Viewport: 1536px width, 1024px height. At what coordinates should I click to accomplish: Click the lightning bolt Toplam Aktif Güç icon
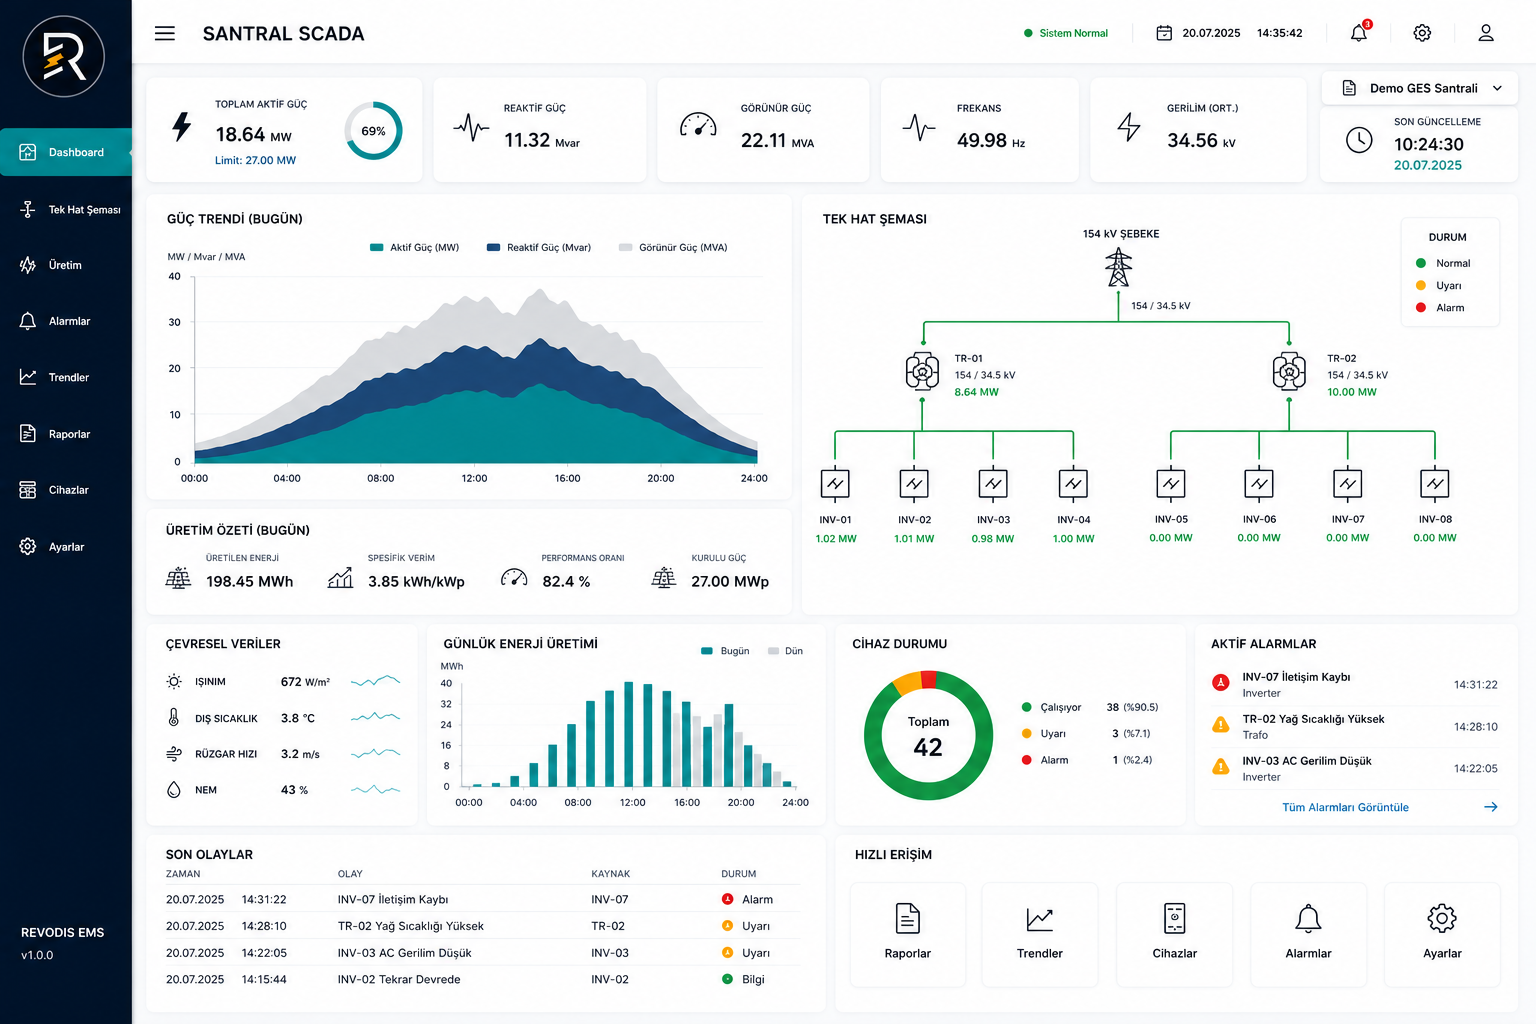181,127
